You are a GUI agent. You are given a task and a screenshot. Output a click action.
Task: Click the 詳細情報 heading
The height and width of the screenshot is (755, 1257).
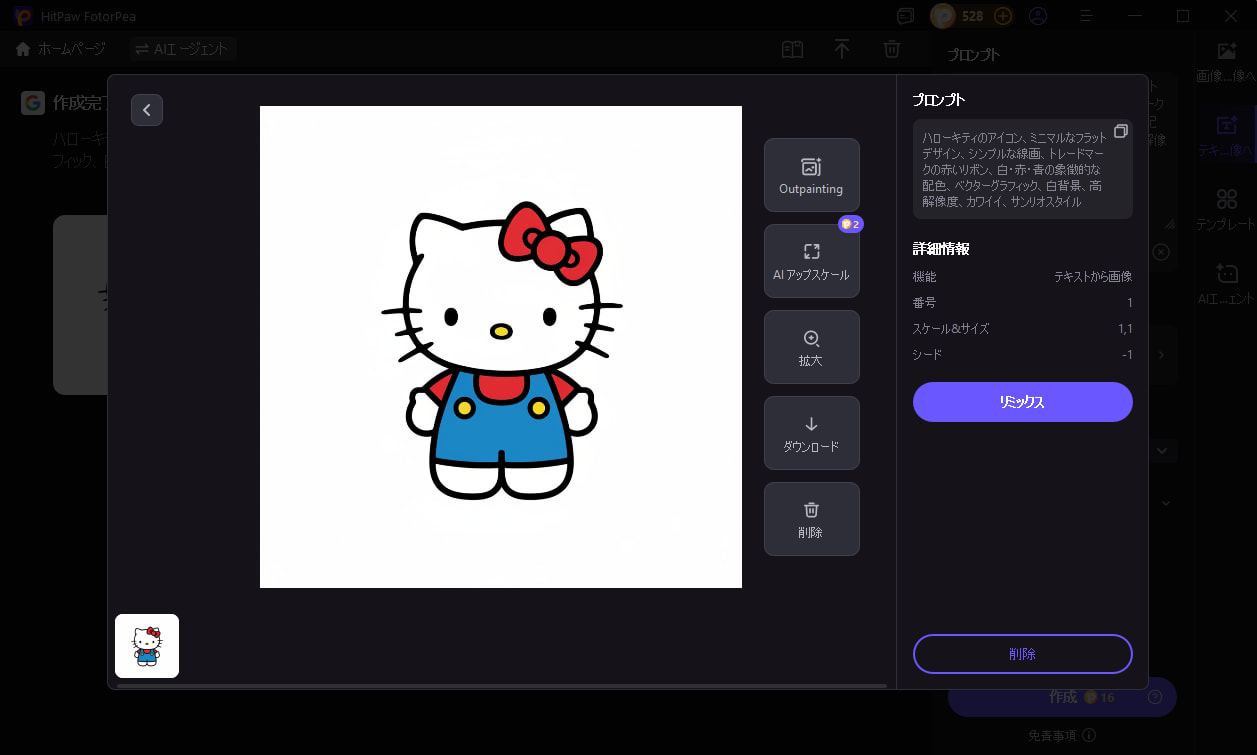coord(941,248)
